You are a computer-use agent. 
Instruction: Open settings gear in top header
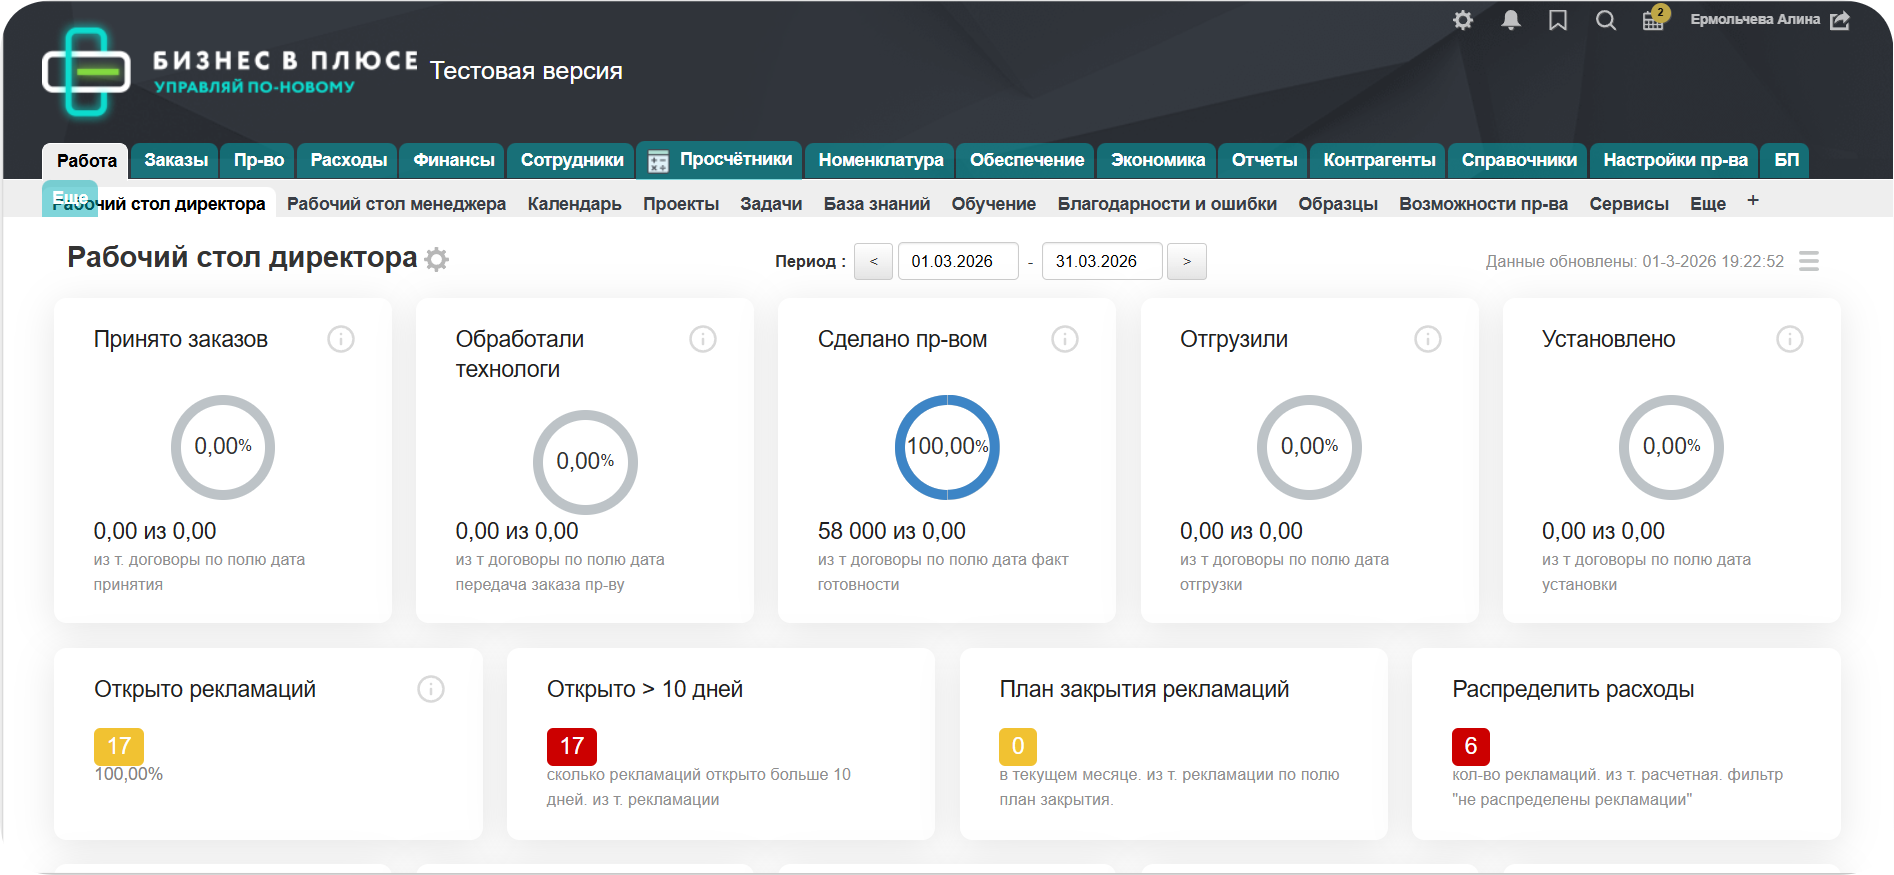[x=1463, y=20]
